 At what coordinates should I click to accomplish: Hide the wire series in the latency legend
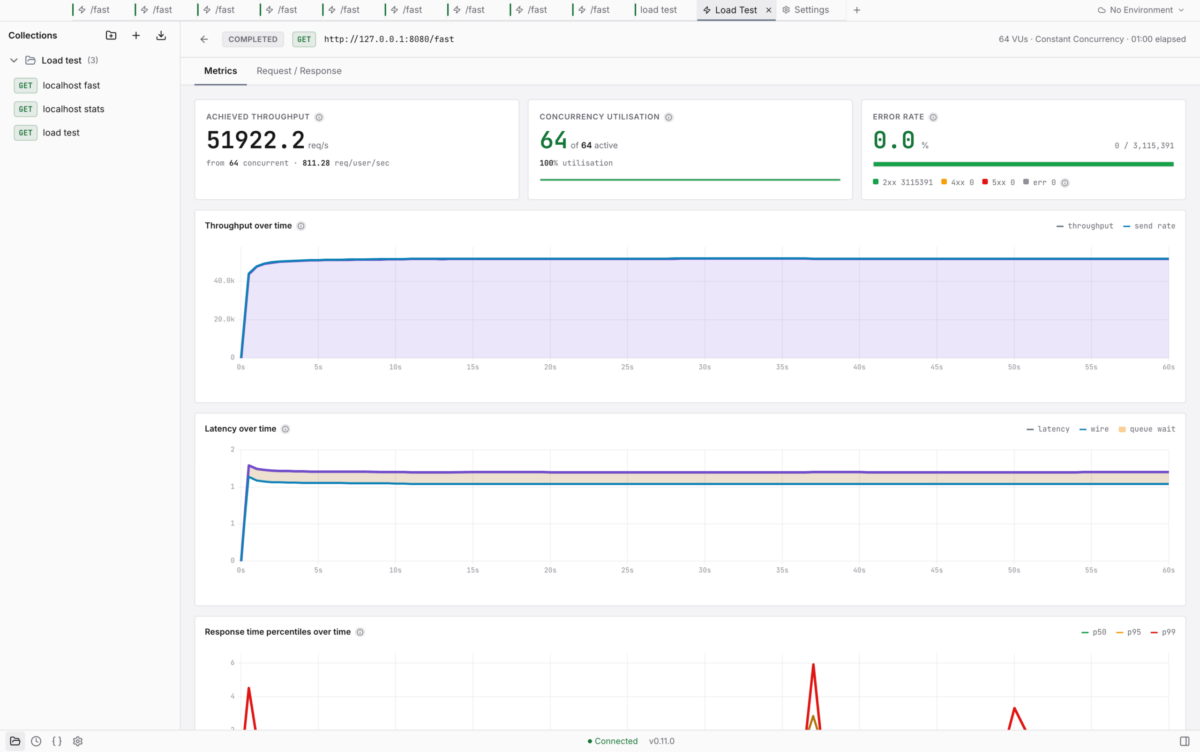click(1093, 429)
